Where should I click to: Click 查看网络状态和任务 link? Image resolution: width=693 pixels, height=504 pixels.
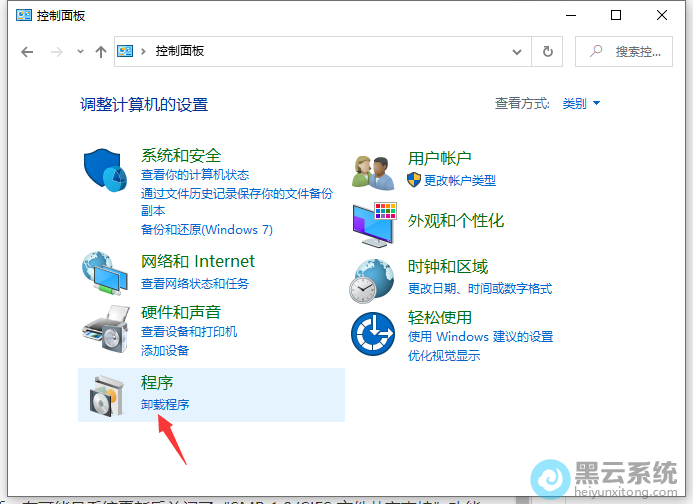pos(194,283)
